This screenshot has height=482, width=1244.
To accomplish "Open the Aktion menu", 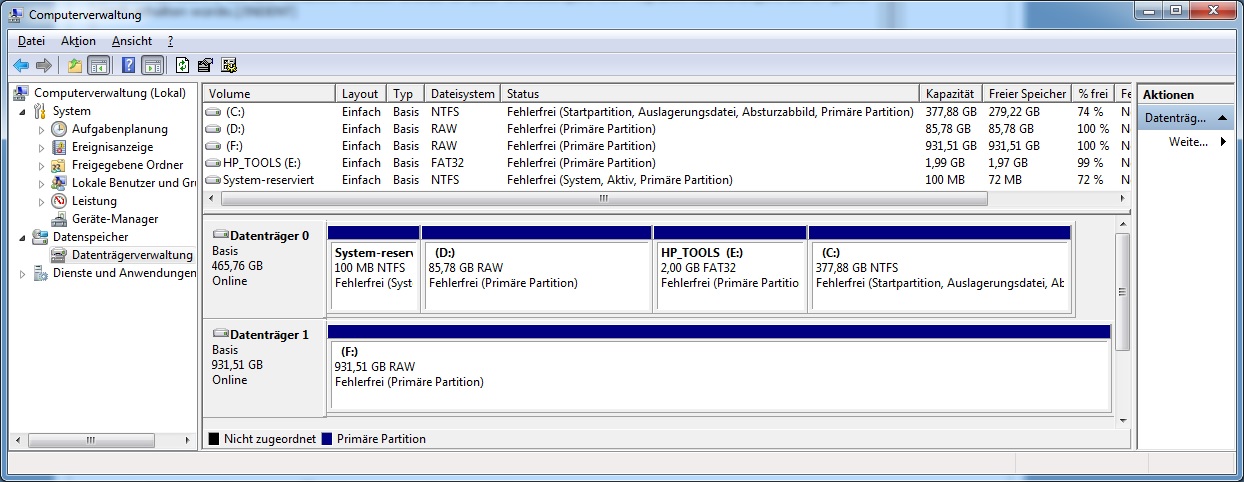I will tap(78, 41).
